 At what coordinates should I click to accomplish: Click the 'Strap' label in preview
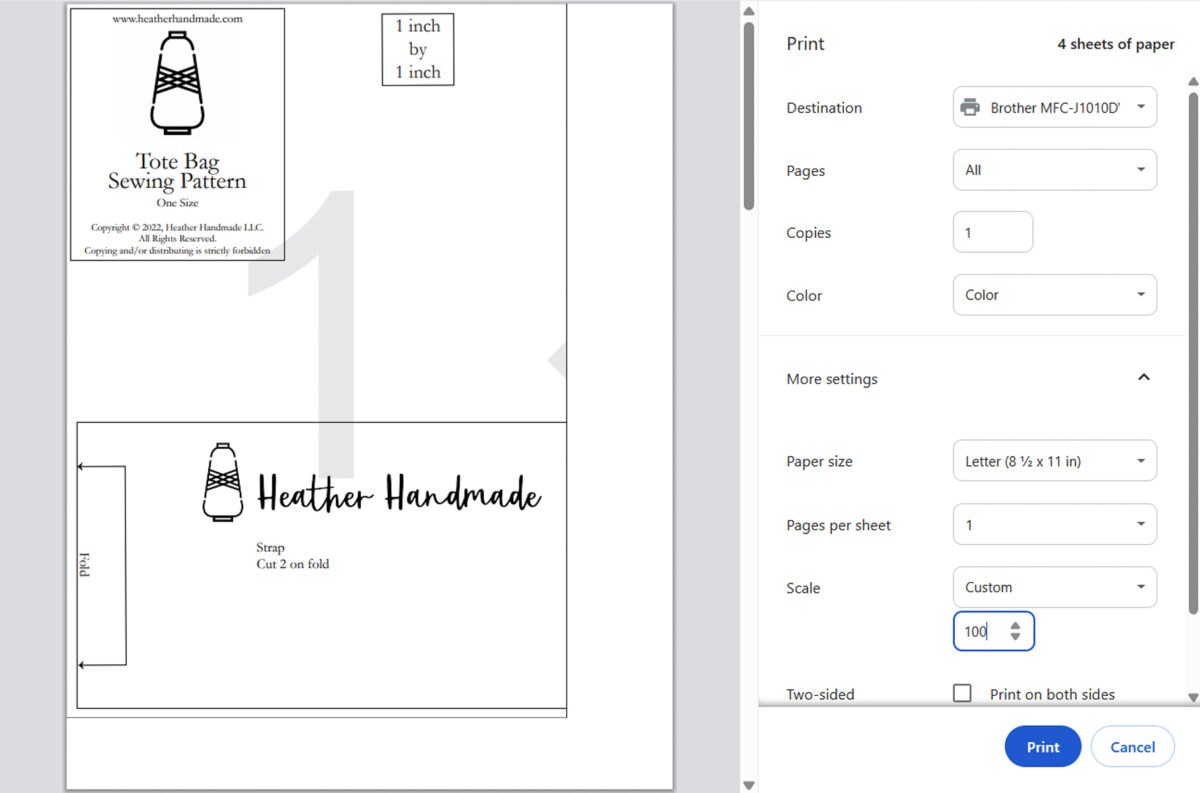coord(270,548)
